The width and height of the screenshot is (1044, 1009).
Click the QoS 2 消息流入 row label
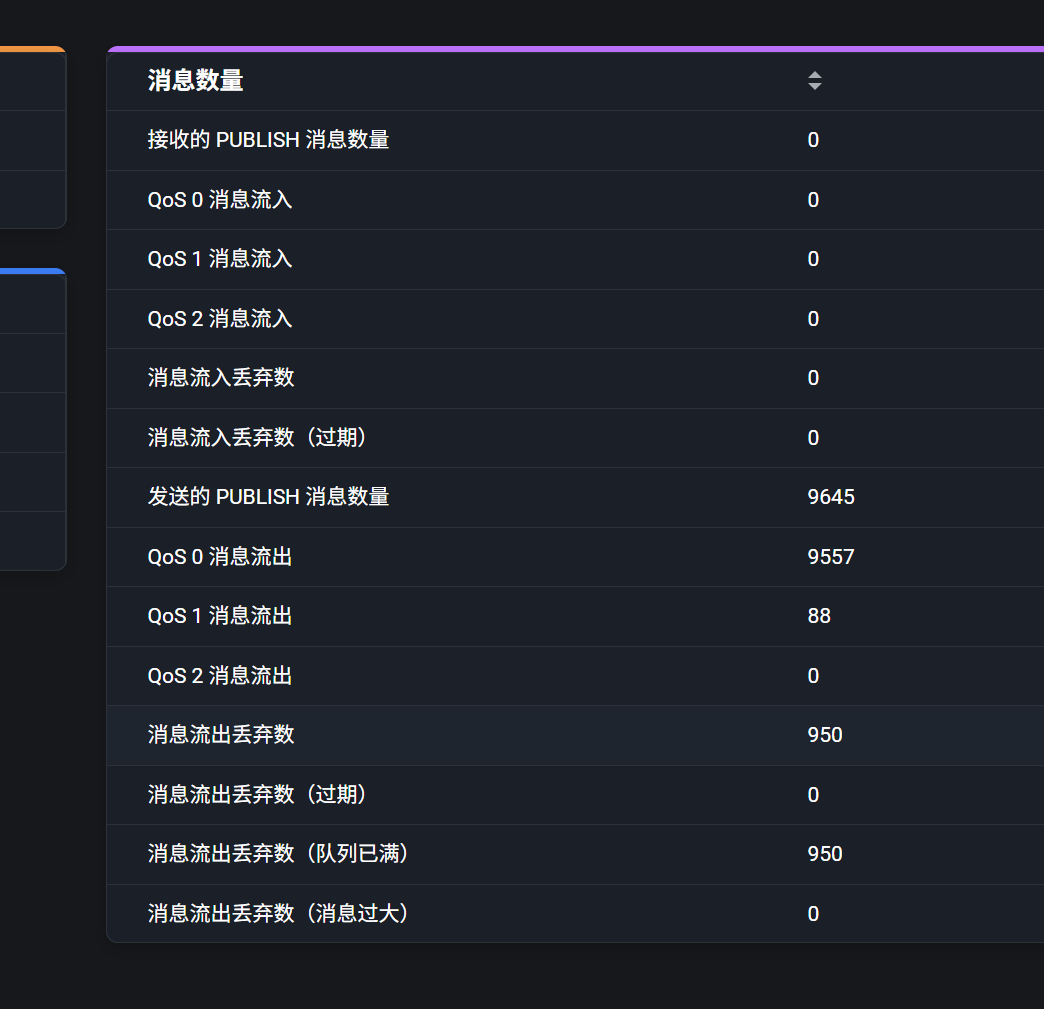(x=220, y=319)
